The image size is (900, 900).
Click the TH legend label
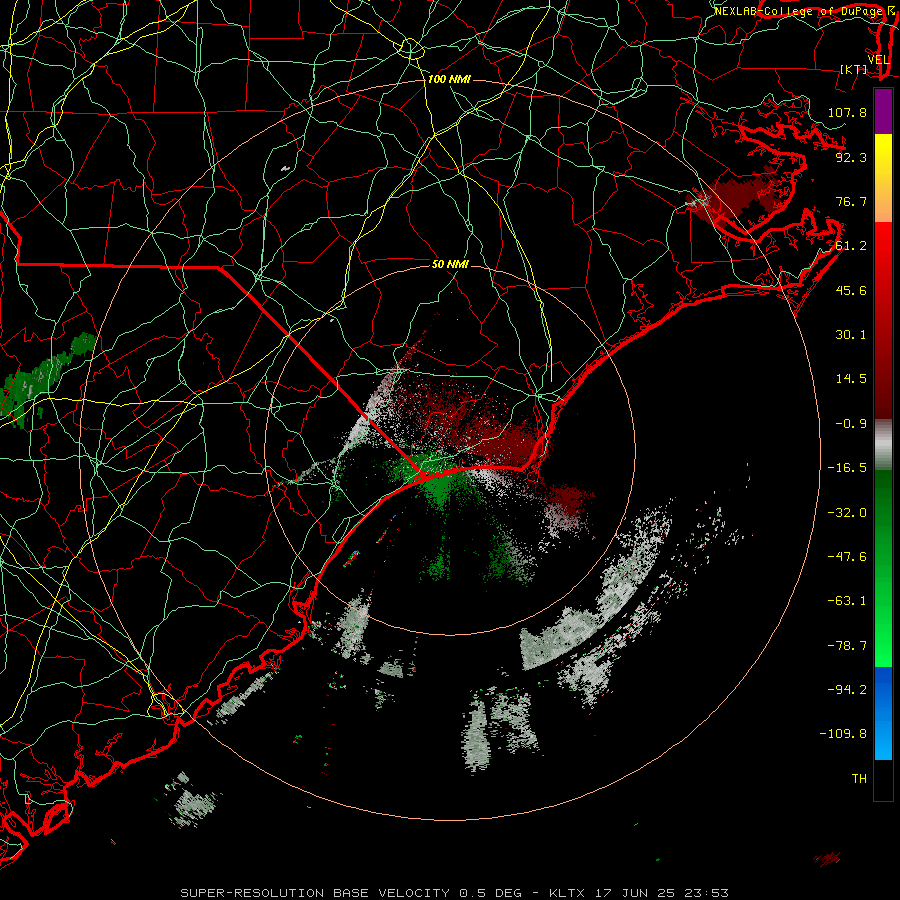pyautogui.click(x=859, y=778)
